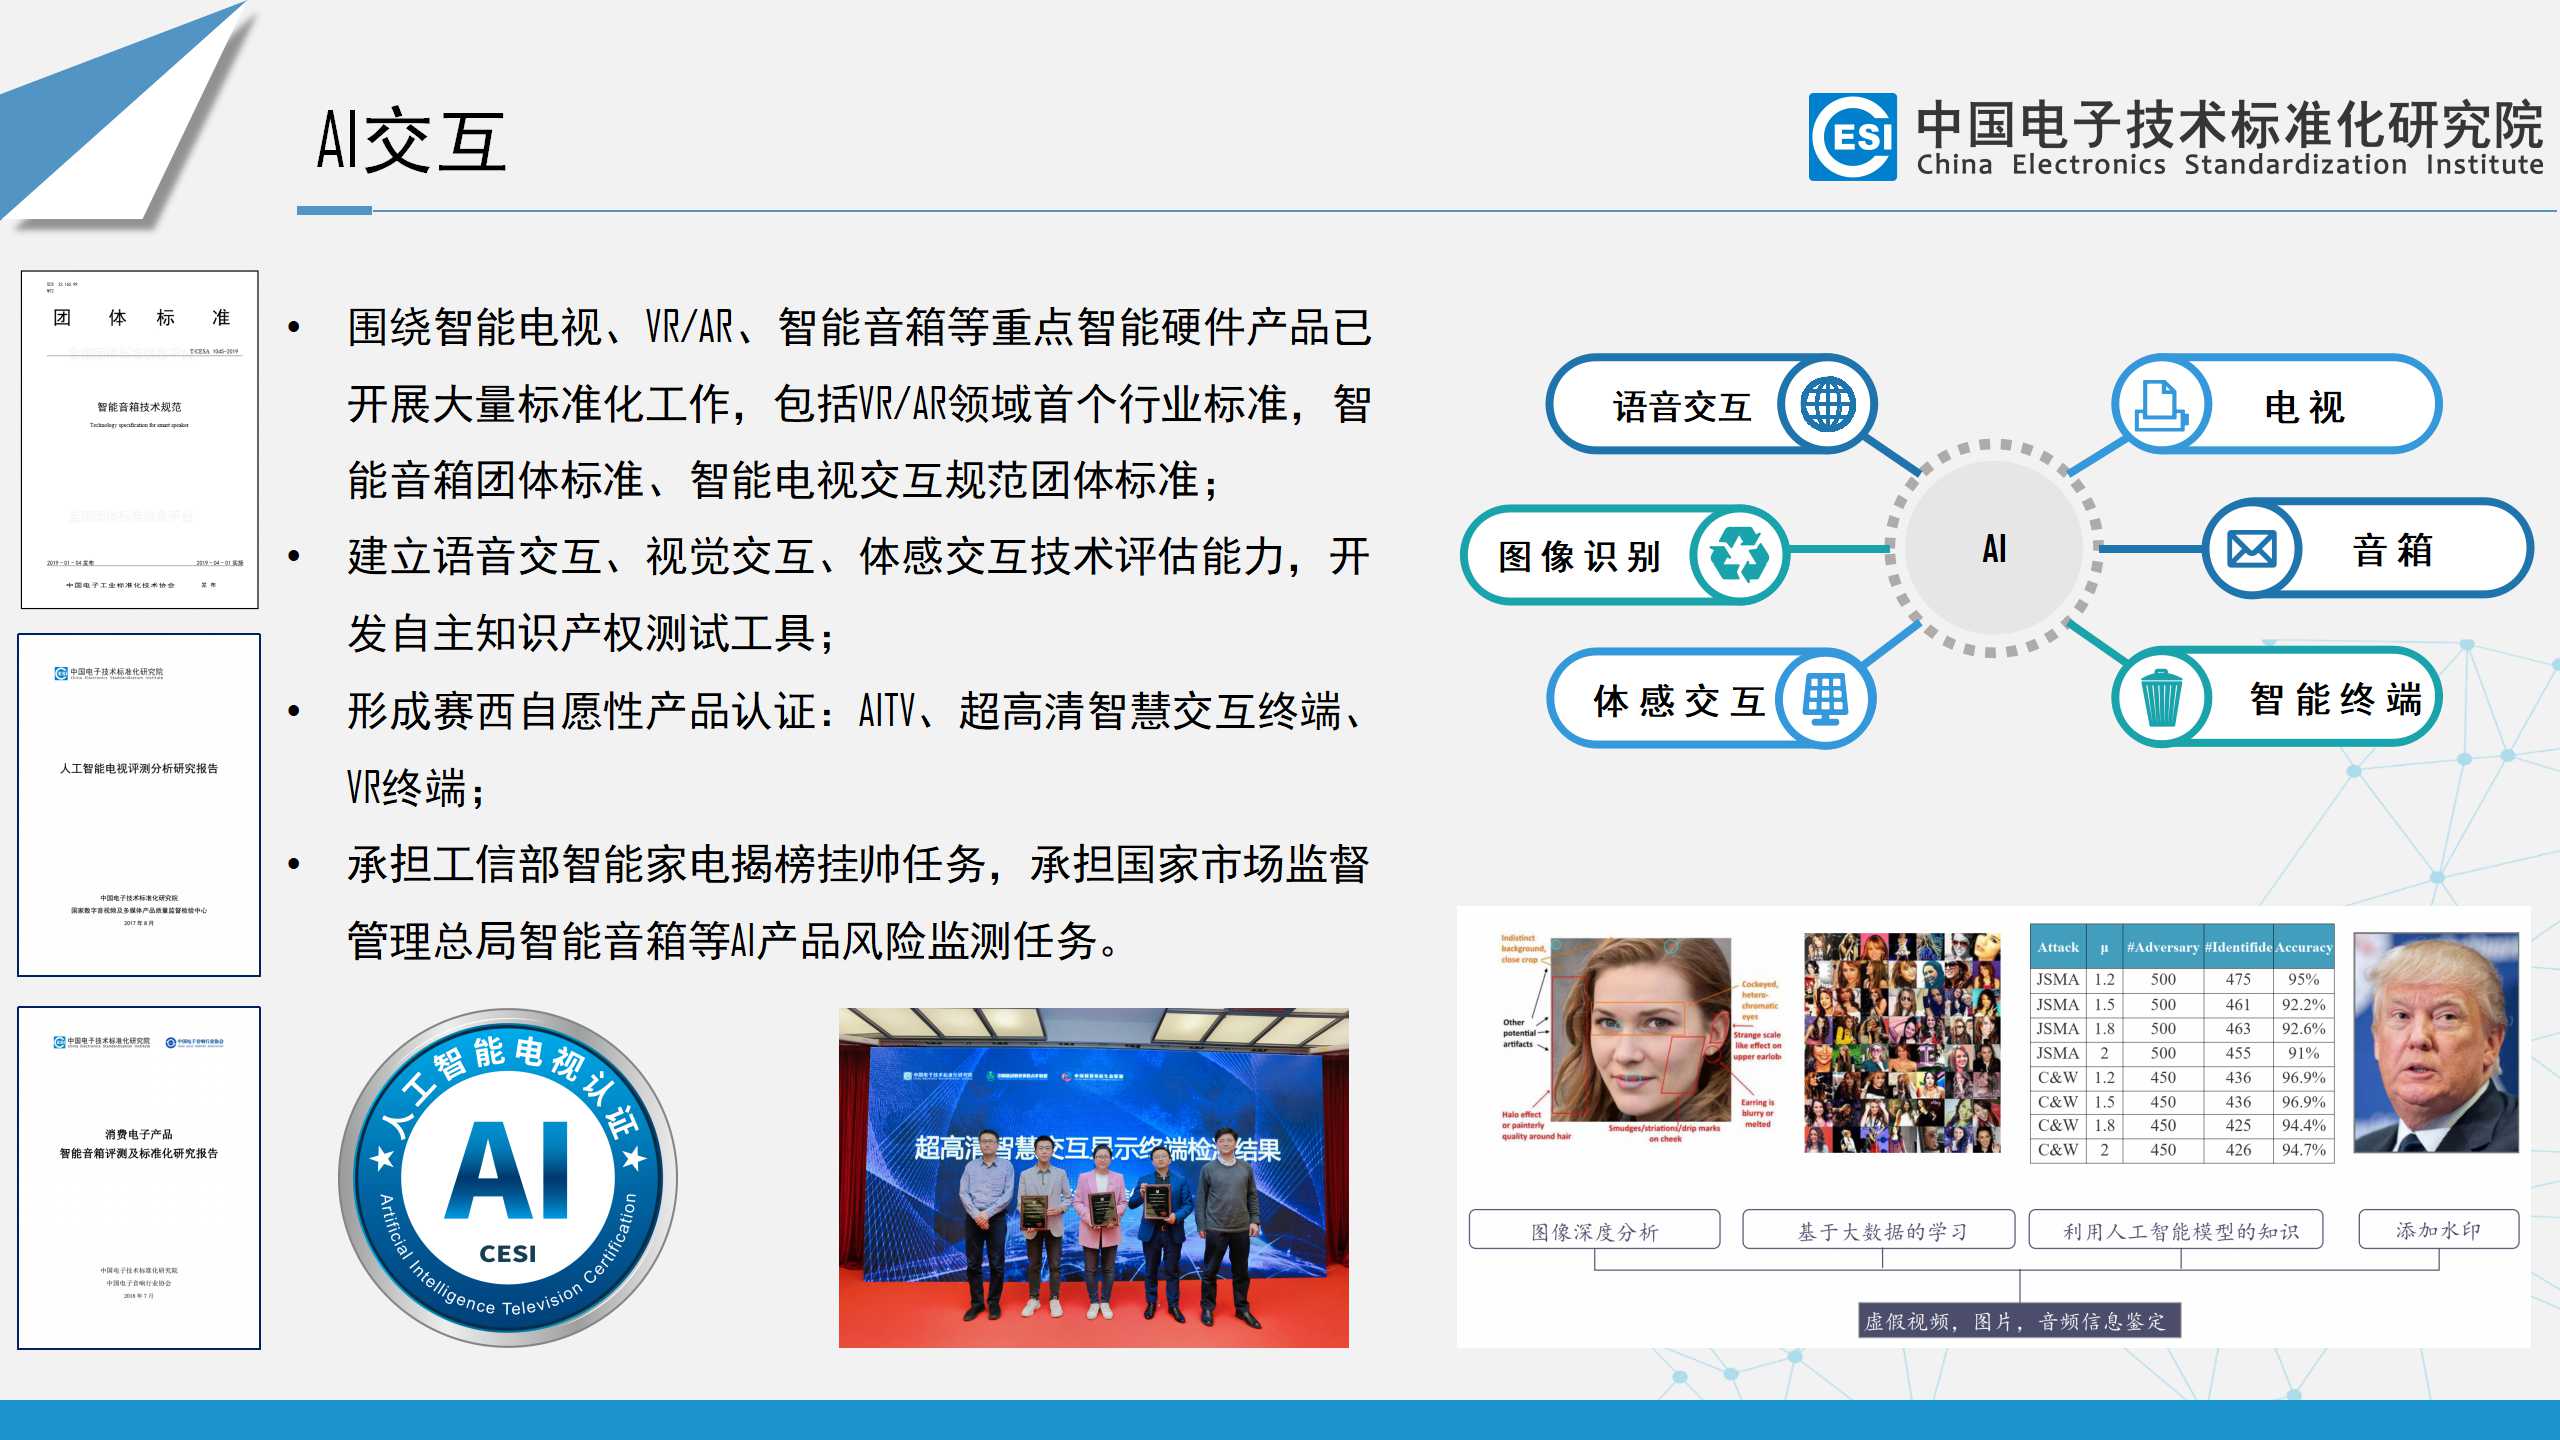The image size is (2560, 1440).
Task: Click bullet starting 形成赛西自愿性产品认证
Action: pyautogui.click(x=859, y=749)
